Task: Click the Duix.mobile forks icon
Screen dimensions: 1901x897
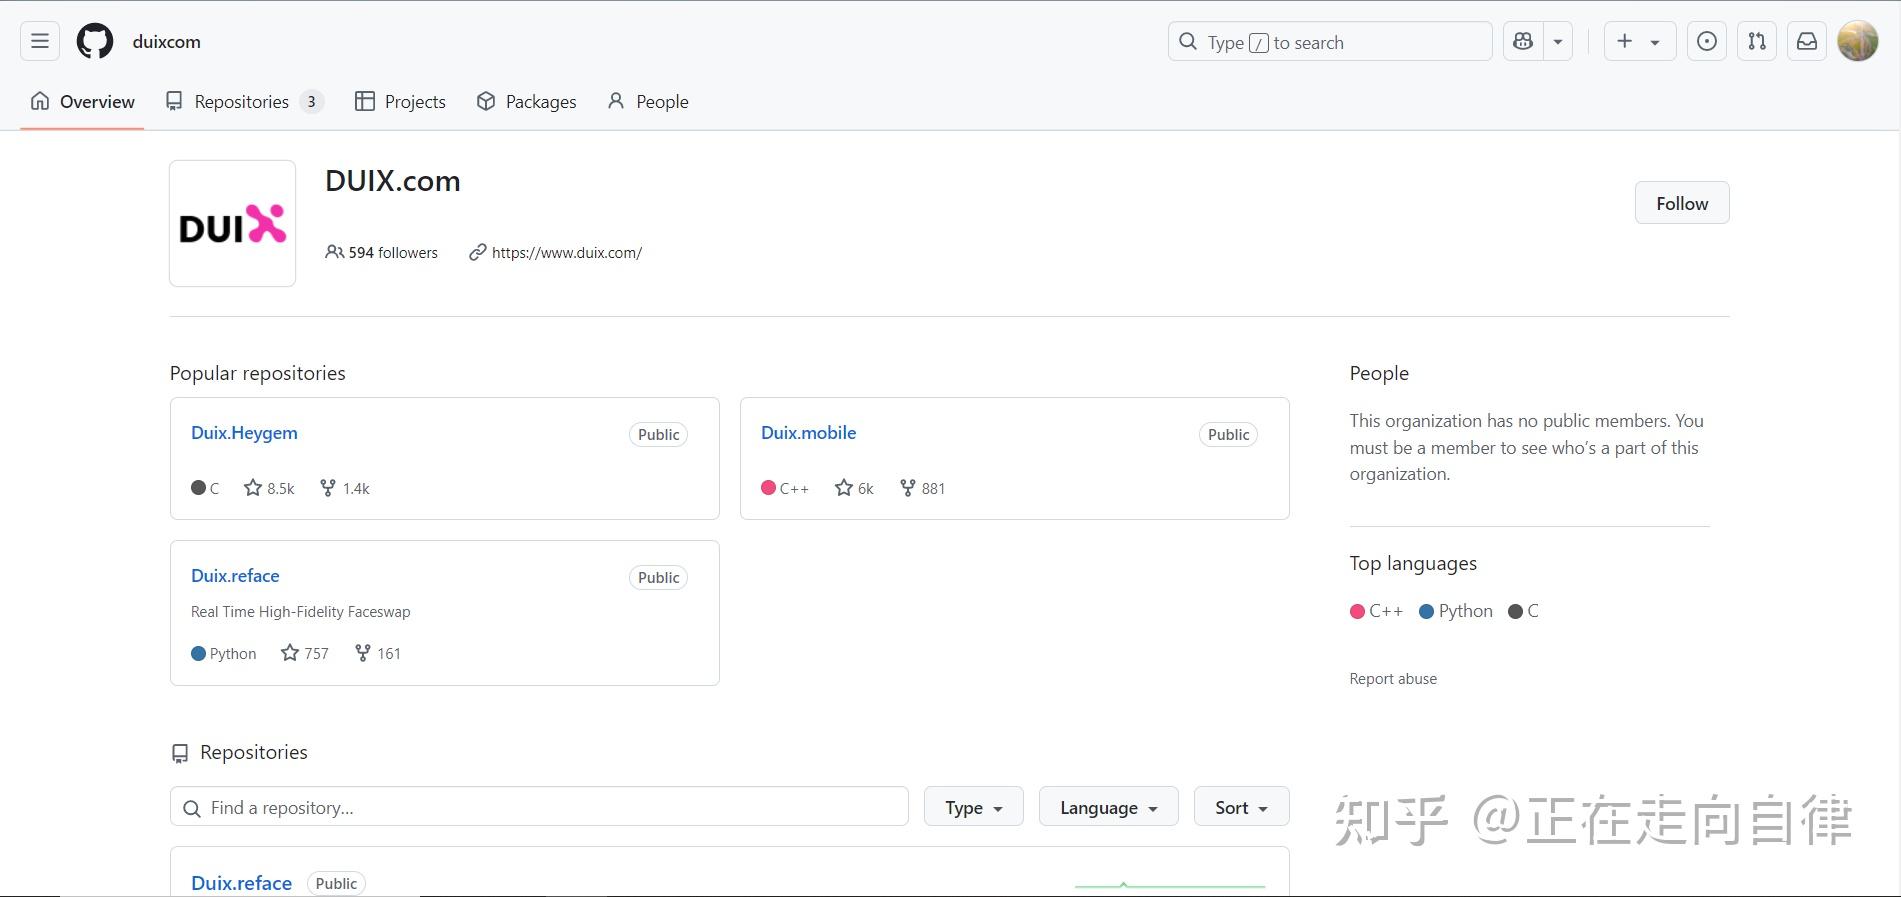Action: click(x=908, y=488)
